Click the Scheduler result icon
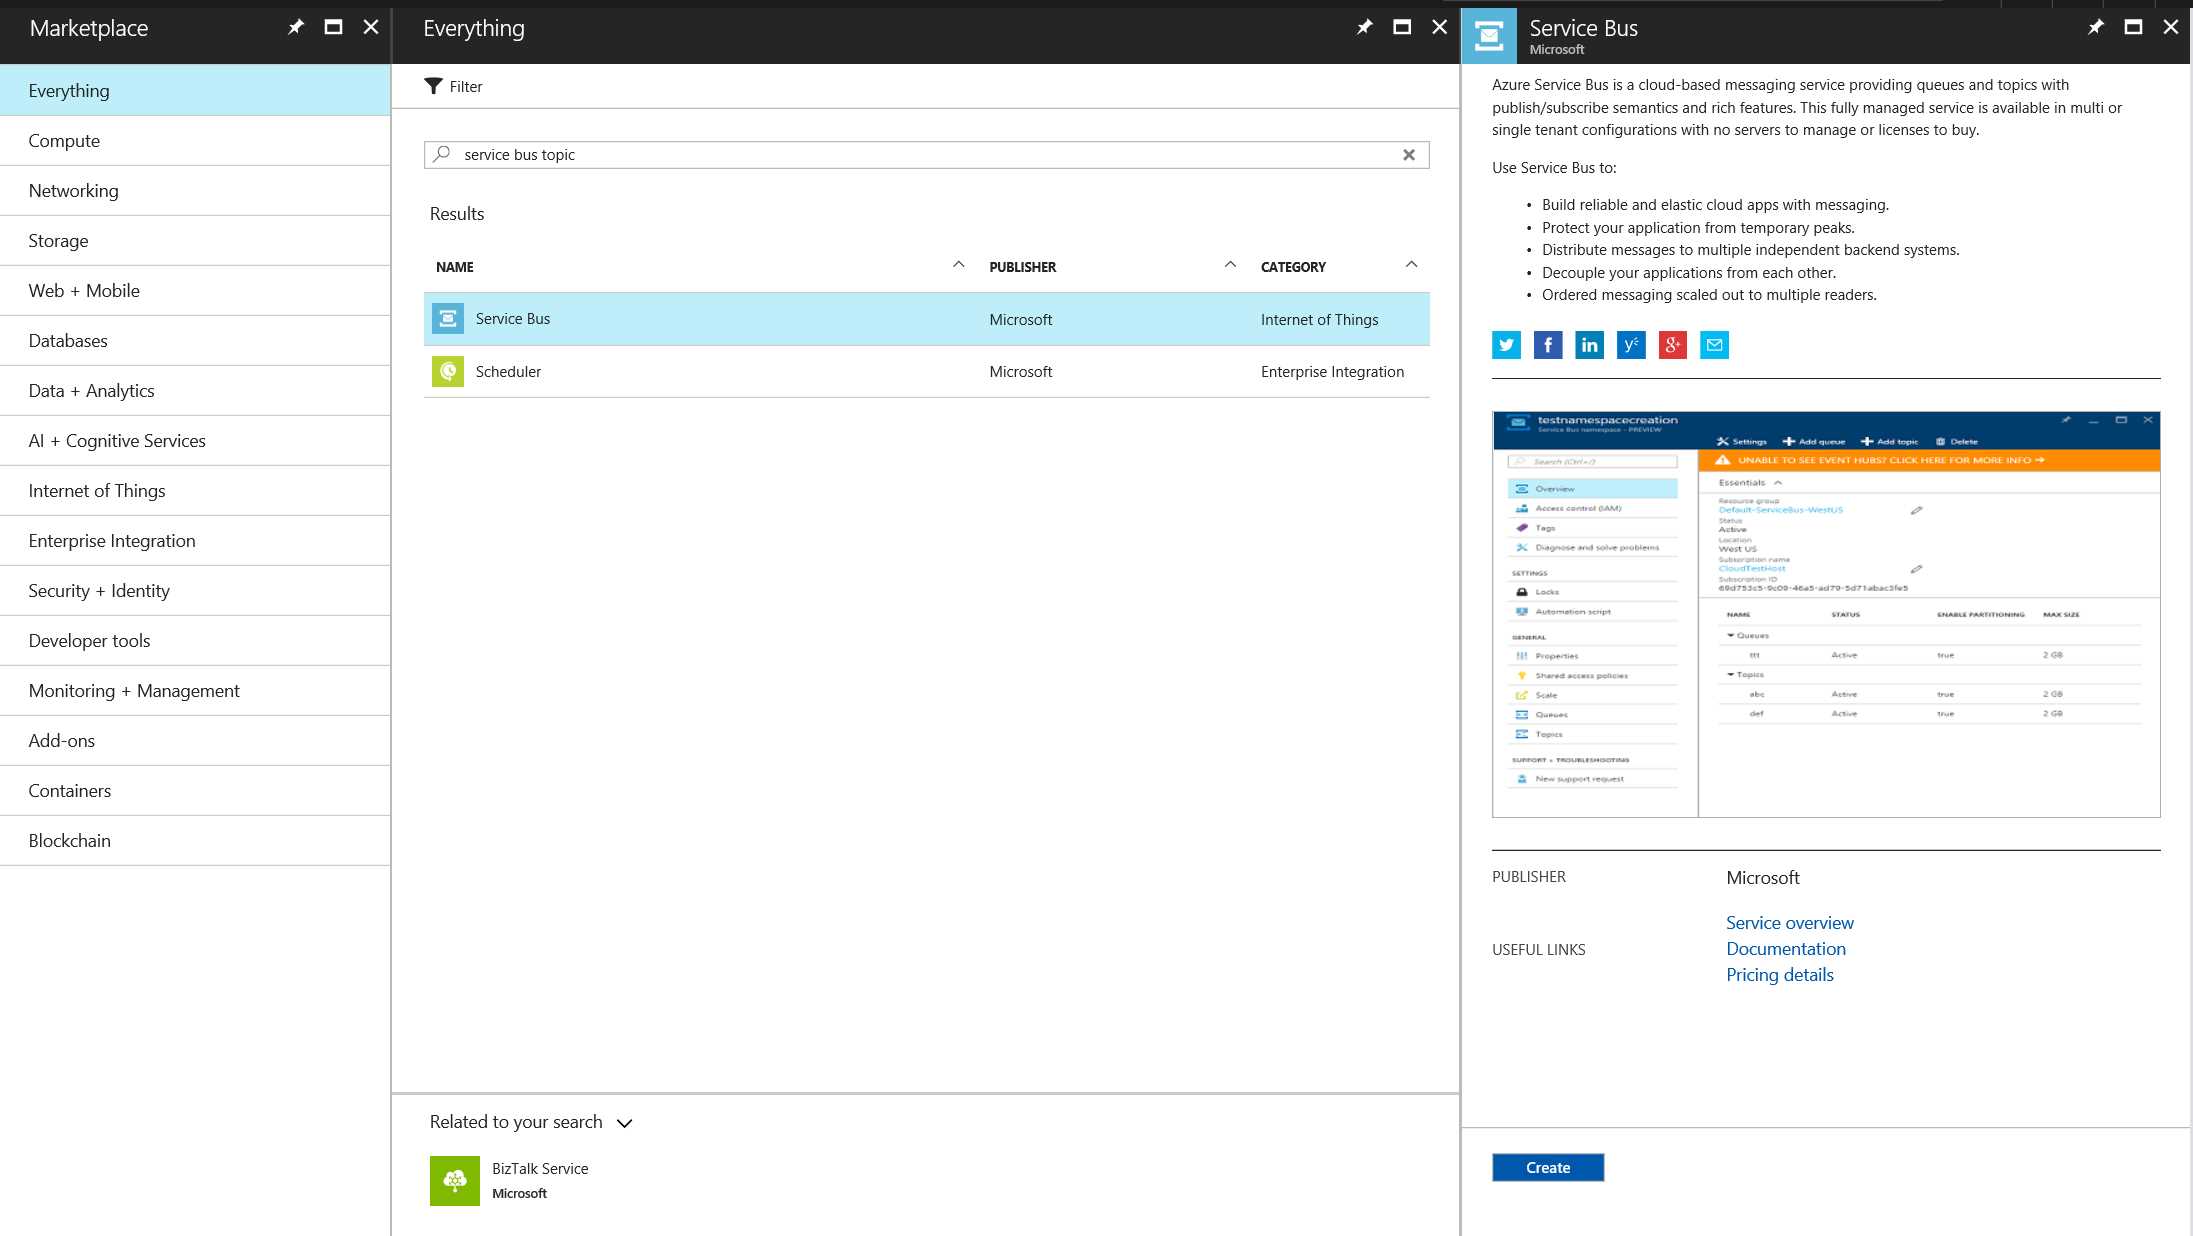 447,371
